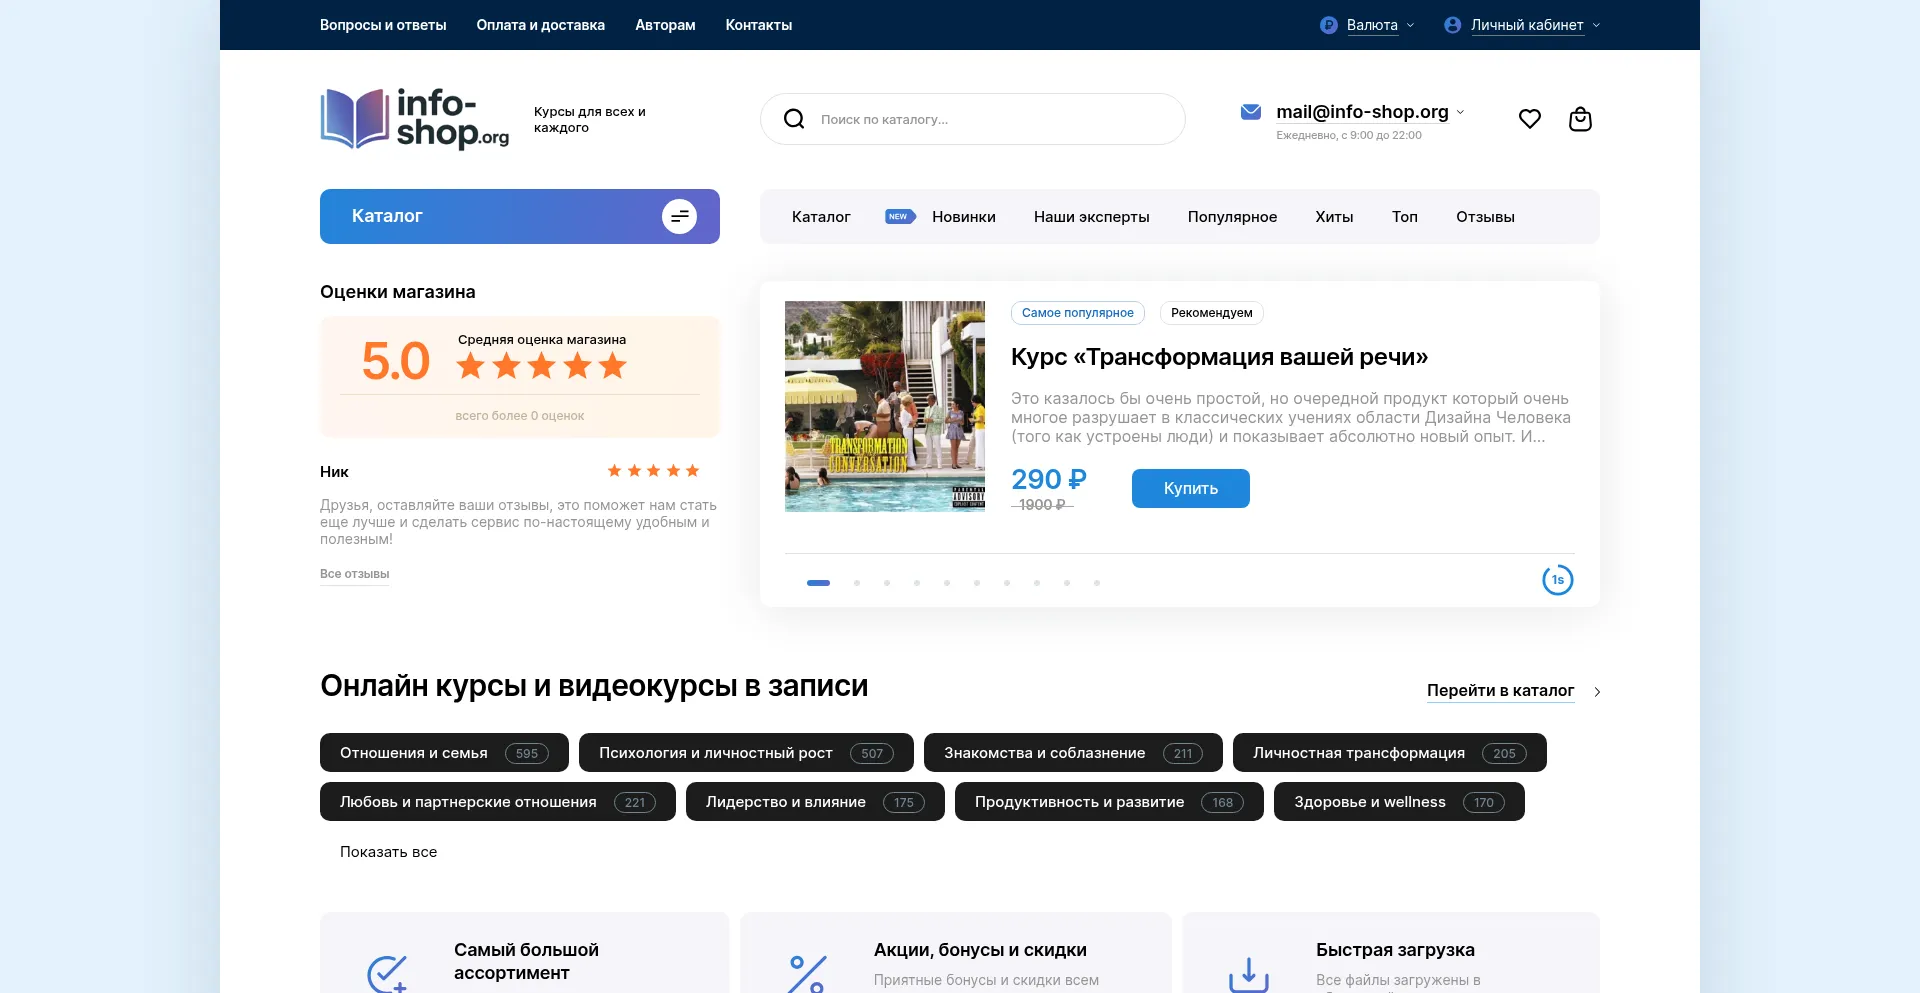Open the course cover thumbnail image
The height and width of the screenshot is (993, 1920).
pos(884,406)
